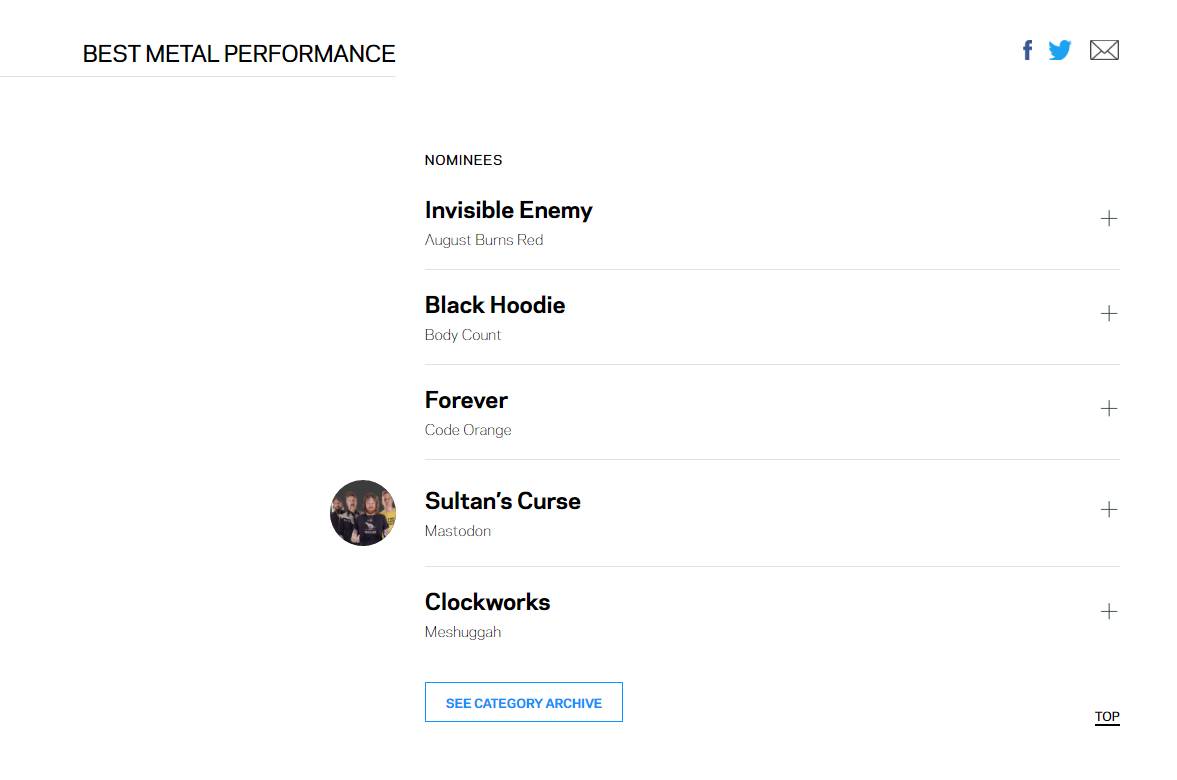This screenshot has width=1177, height=780.
Task: Share on Facebook via the f icon
Action: [1028, 50]
